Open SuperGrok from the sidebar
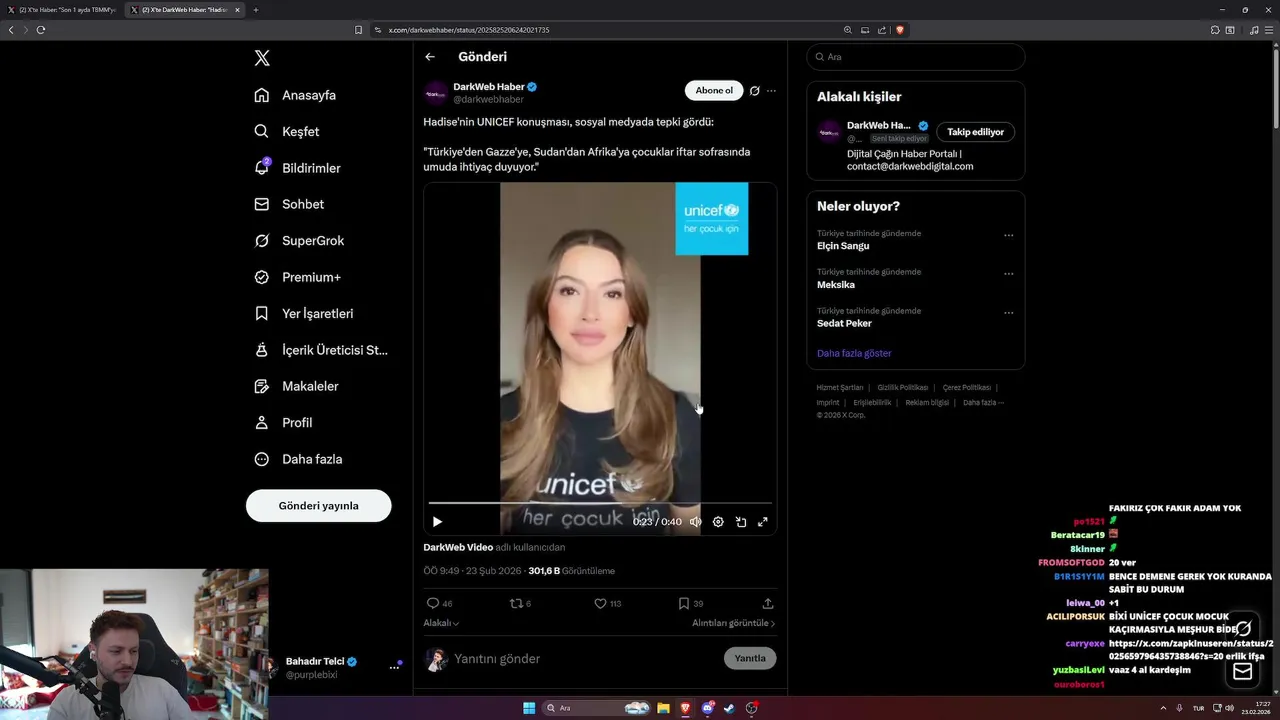The image size is (1280, 720). 299,240
